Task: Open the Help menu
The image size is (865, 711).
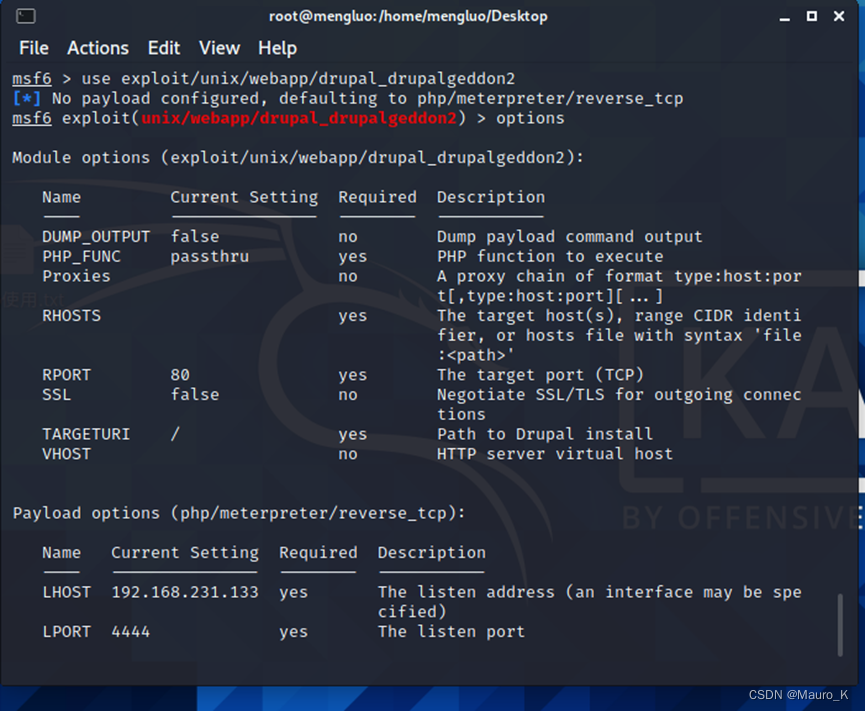Action: [x=277, y=48]
